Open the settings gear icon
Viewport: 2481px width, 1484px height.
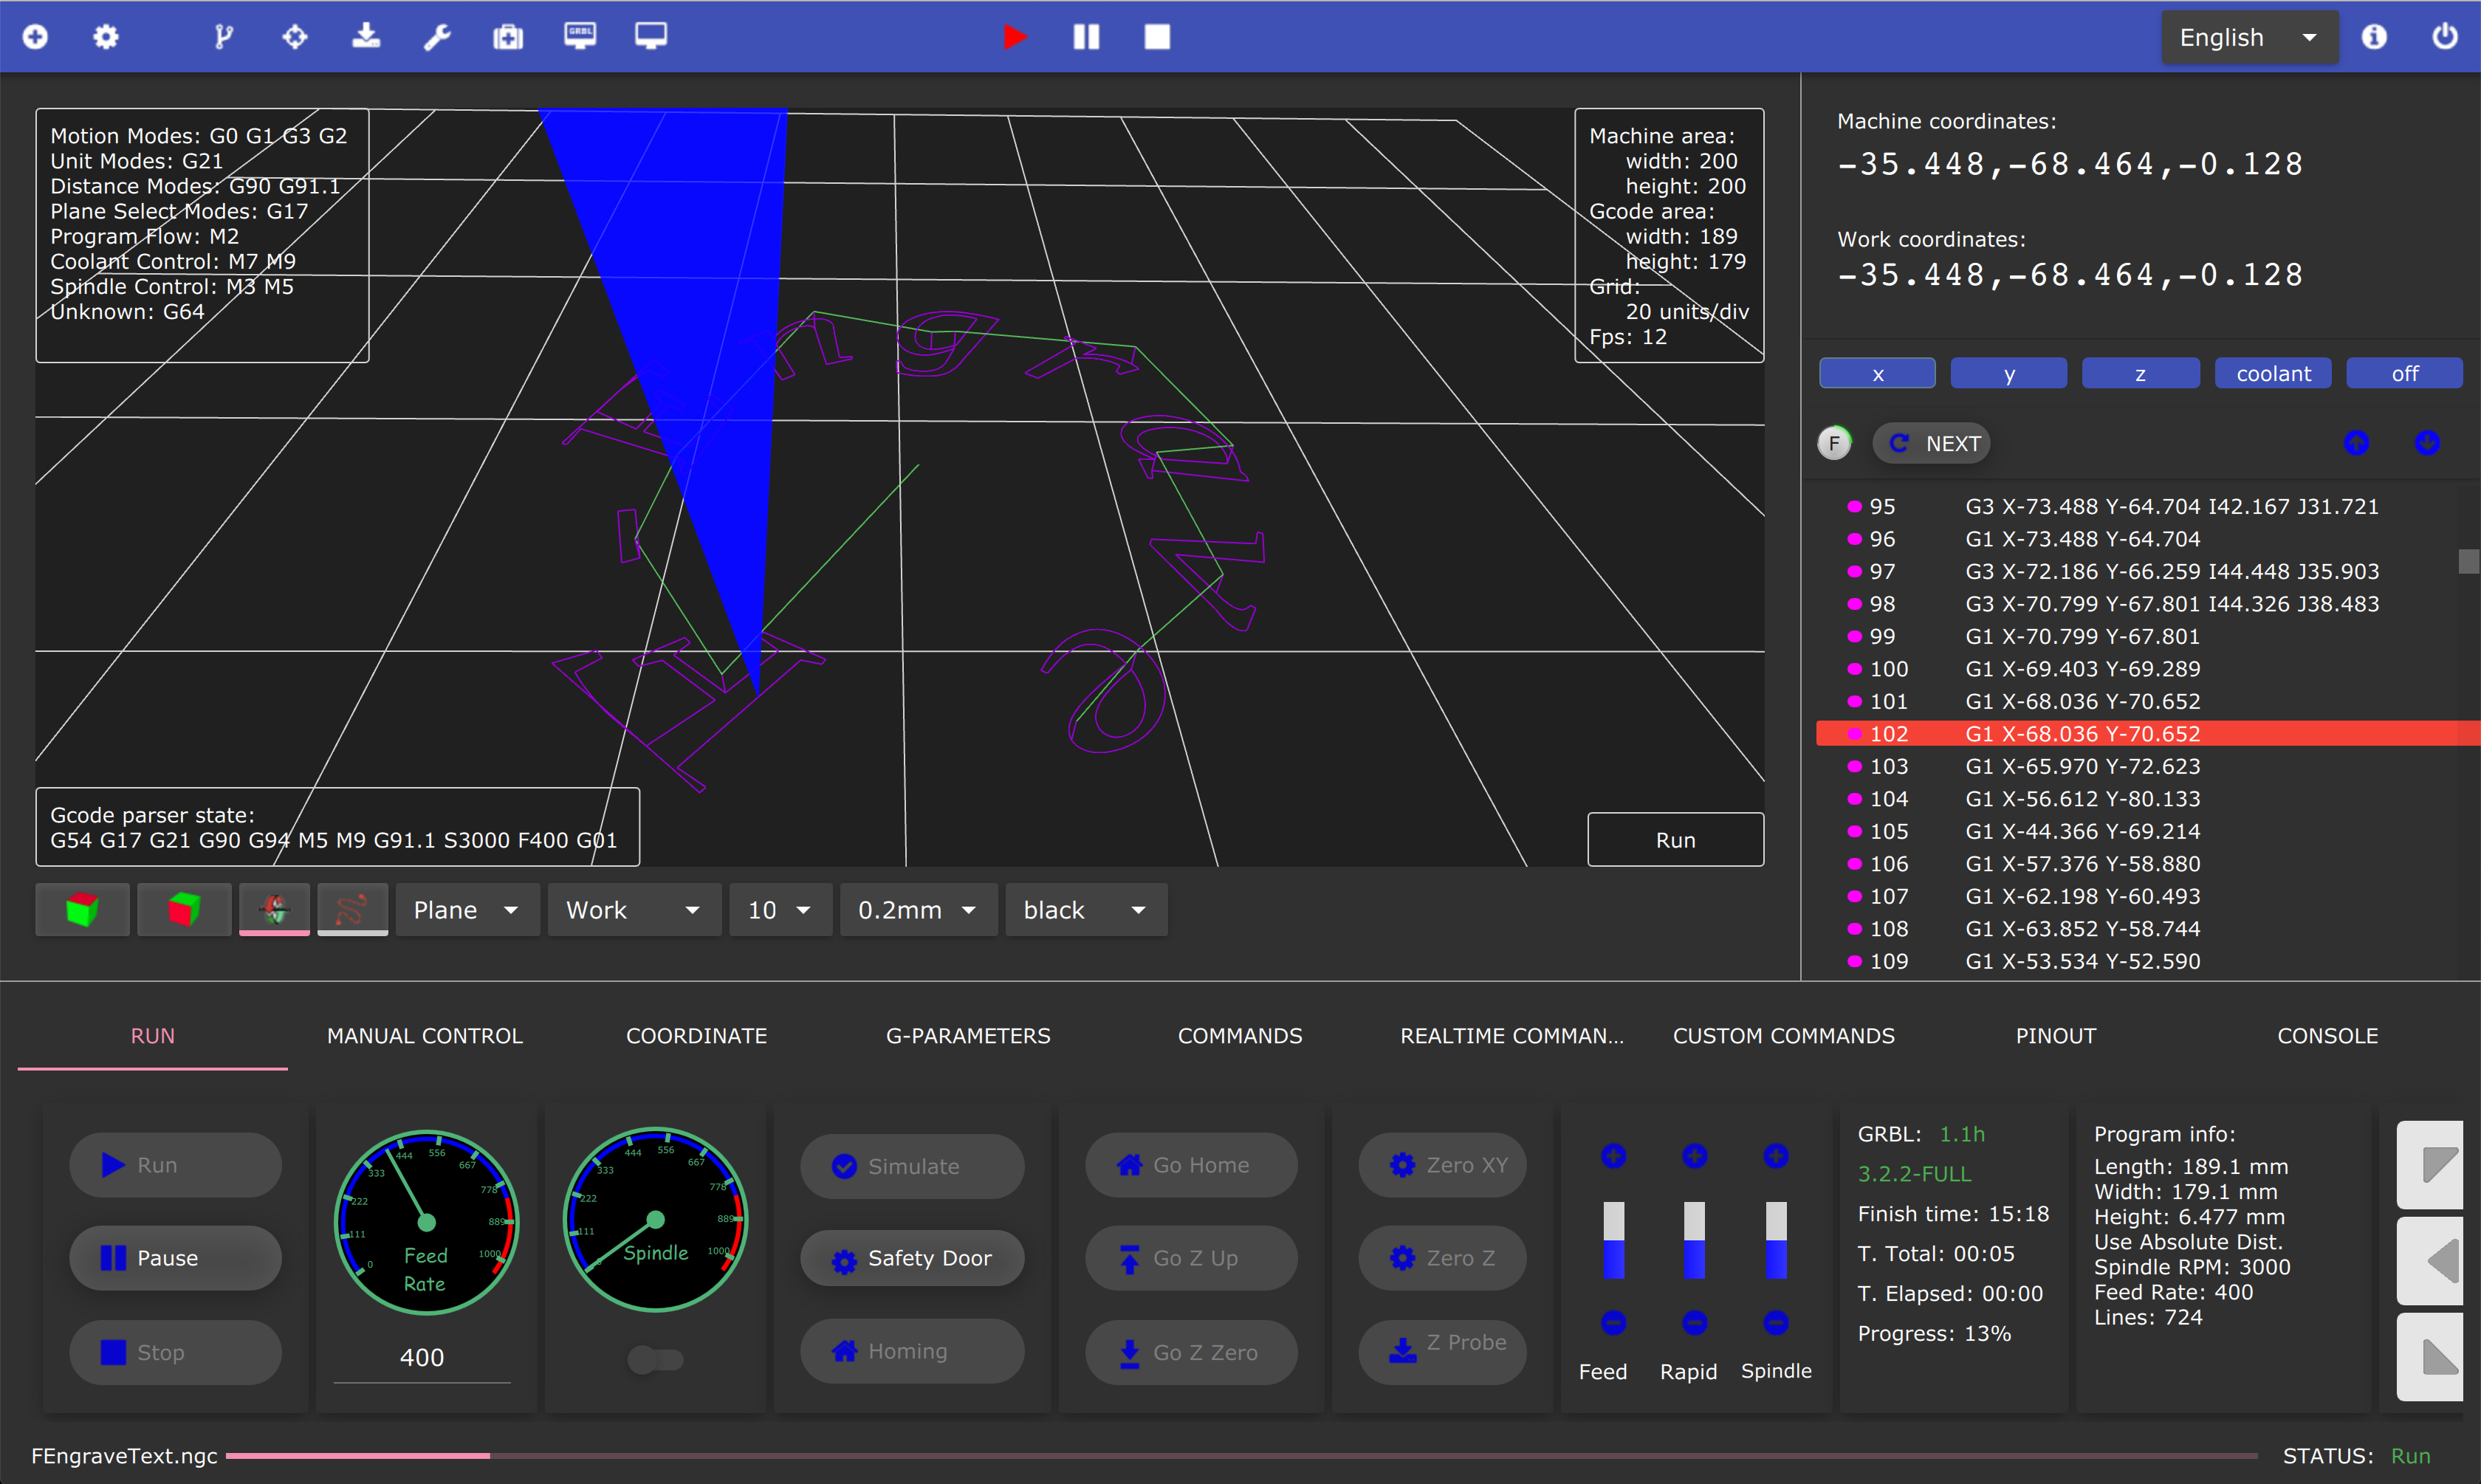(106, 37)
